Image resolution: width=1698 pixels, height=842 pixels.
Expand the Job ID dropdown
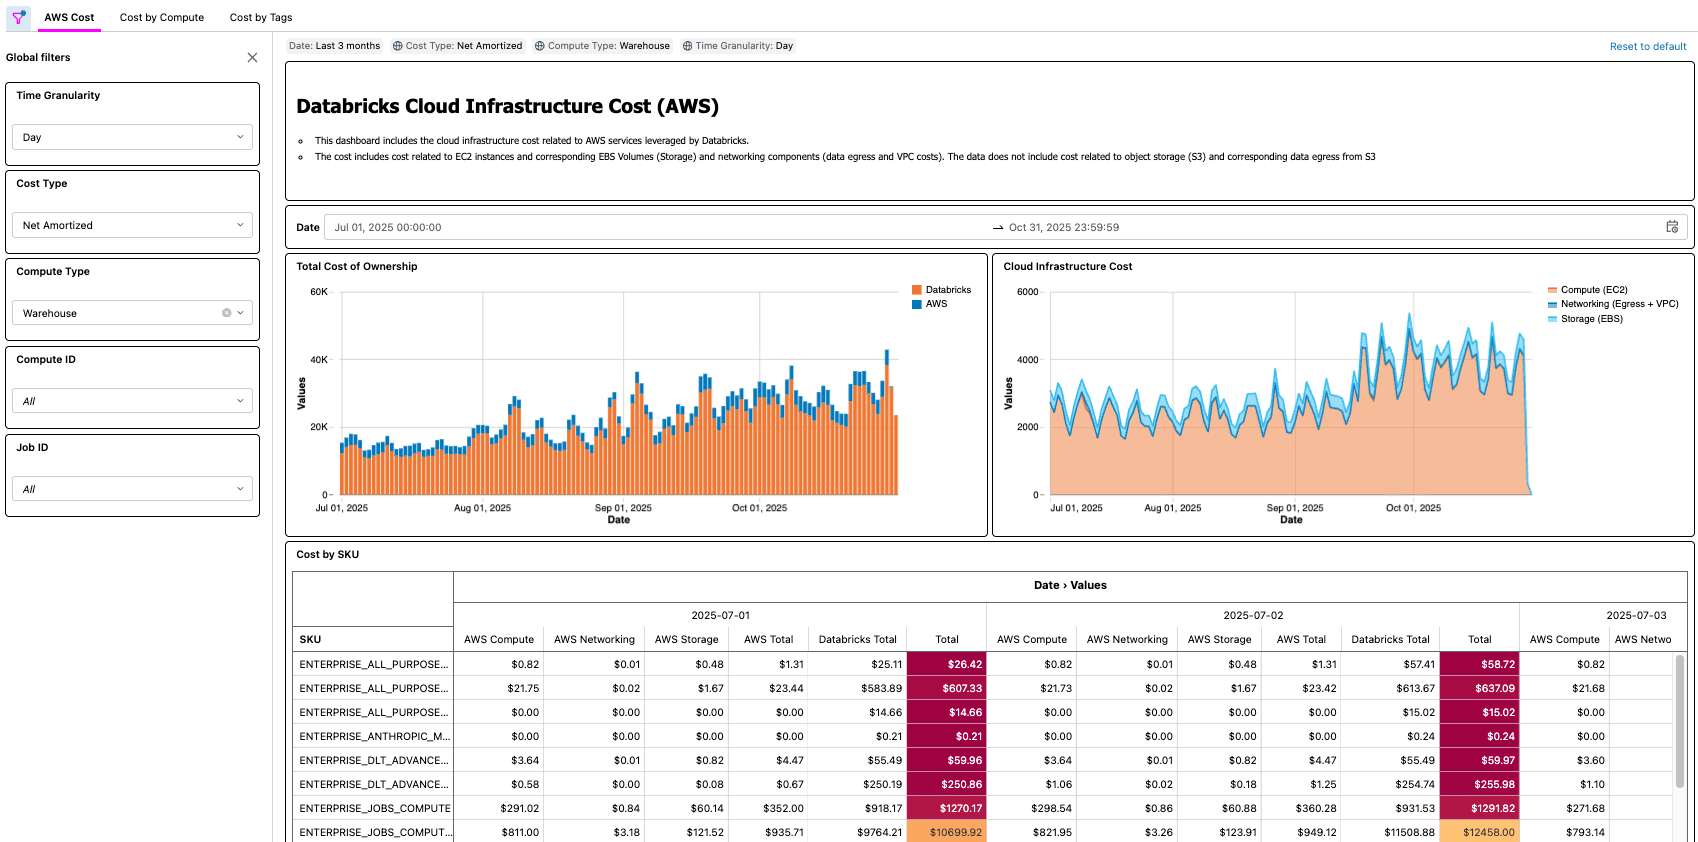click(x=132, y=489)
